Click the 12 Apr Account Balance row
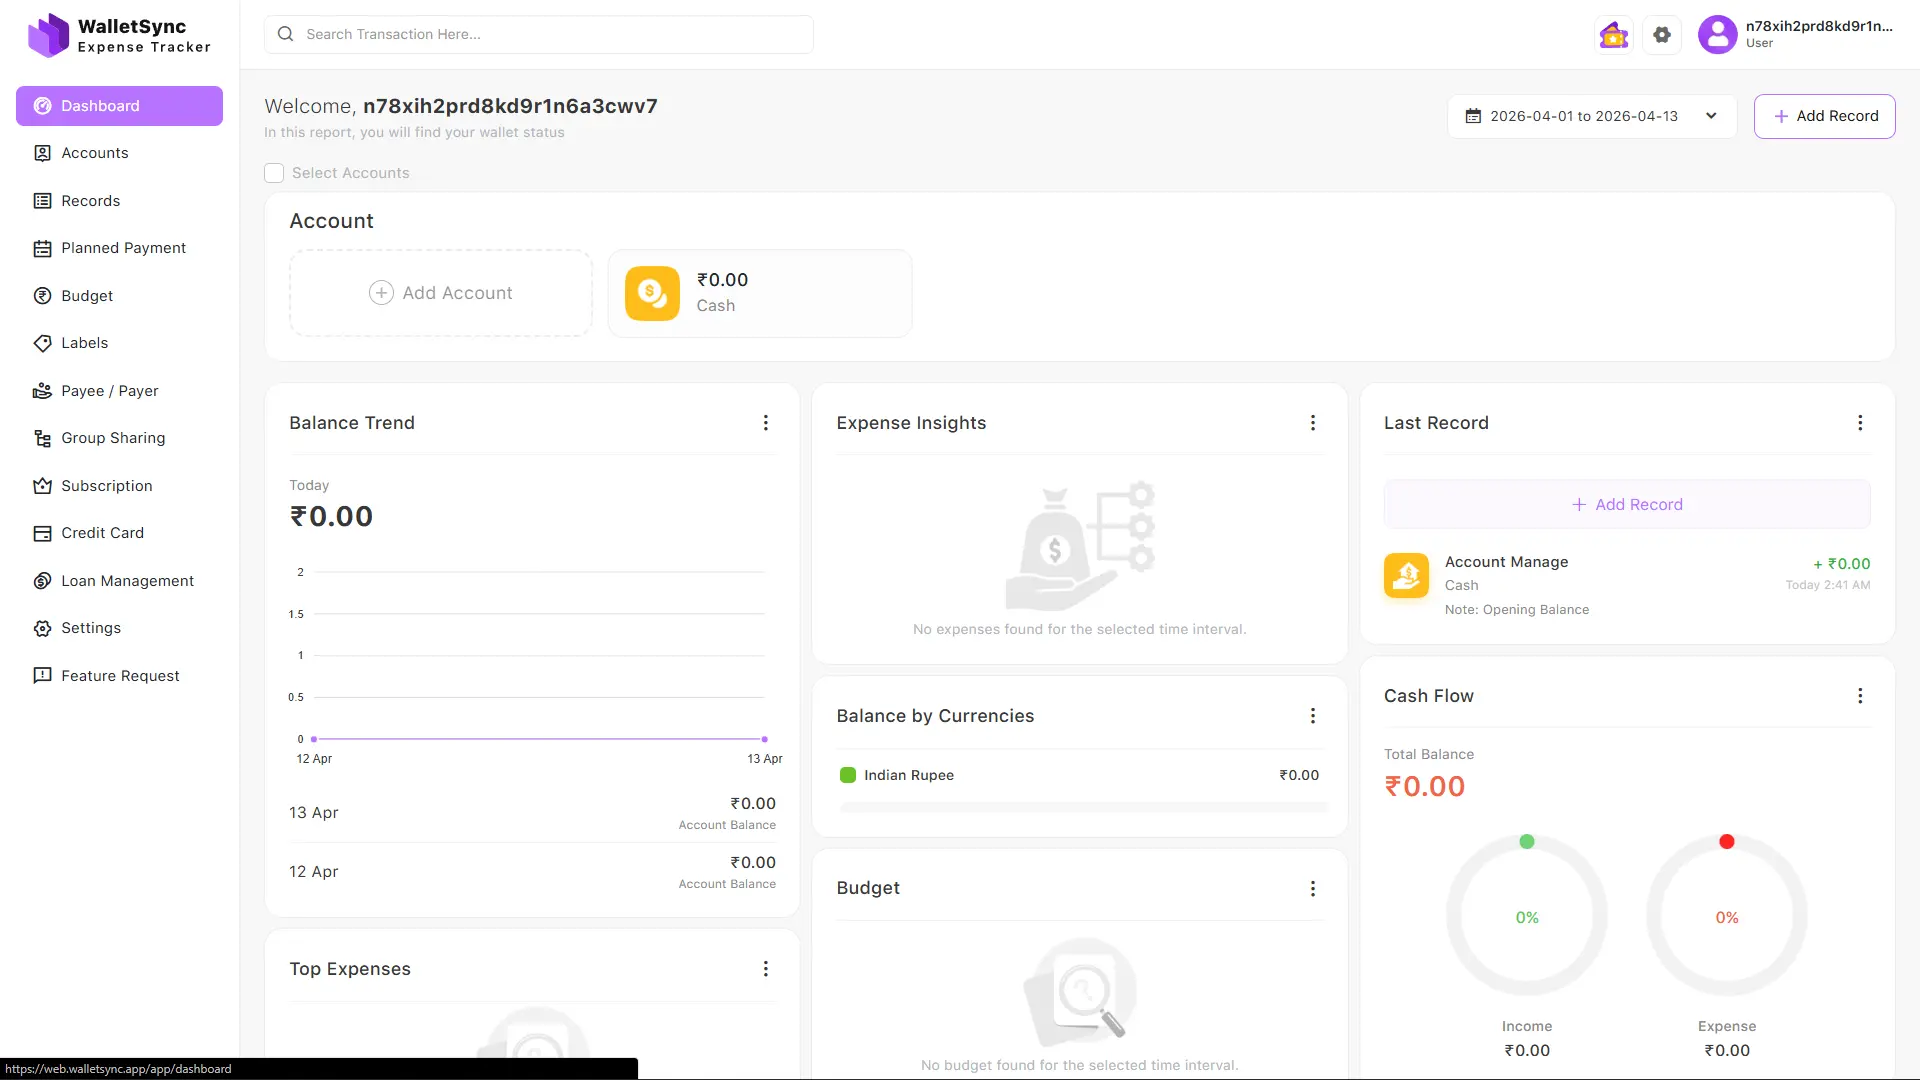The width and height of the screenshot is (1920, 1080). point(532,872)
